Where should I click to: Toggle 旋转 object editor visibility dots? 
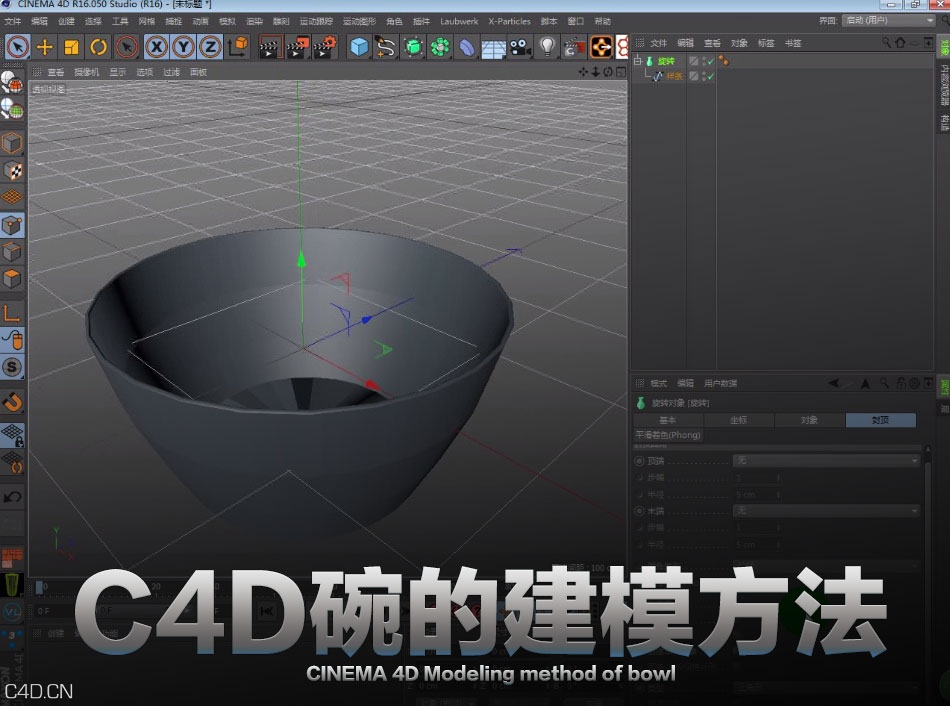pos(704,61)
